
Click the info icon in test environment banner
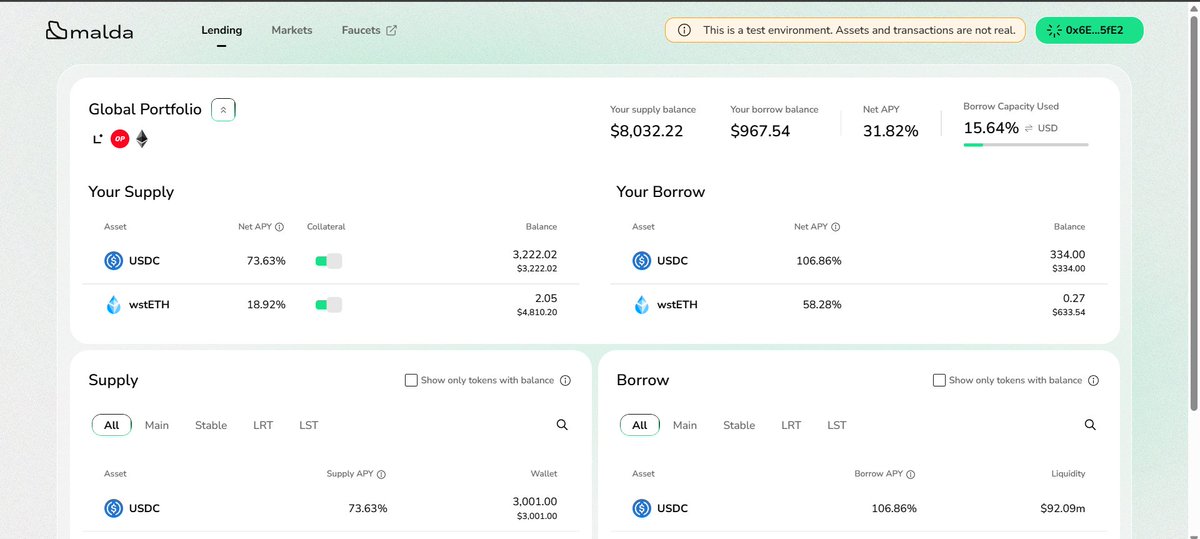coord(684,30)
